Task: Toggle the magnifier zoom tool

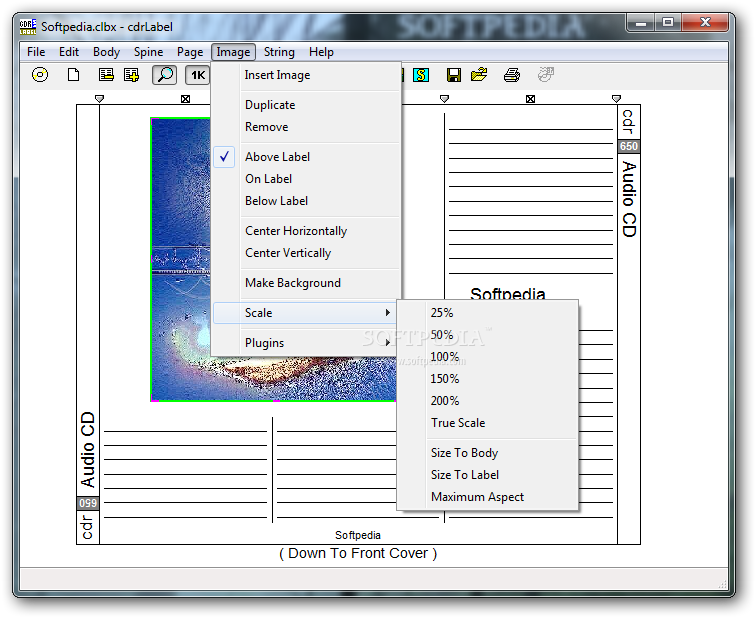Action: (x=164, y=75)
